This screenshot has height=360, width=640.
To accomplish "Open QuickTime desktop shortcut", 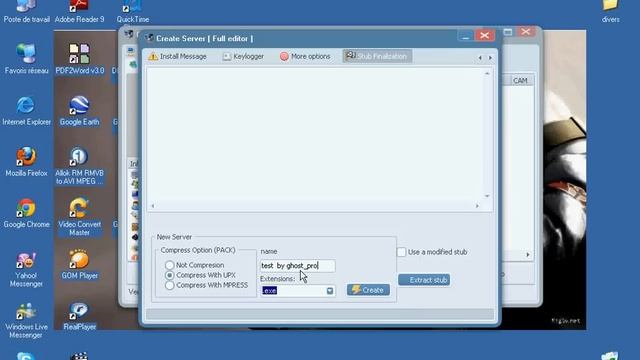I will pos(133,12).
